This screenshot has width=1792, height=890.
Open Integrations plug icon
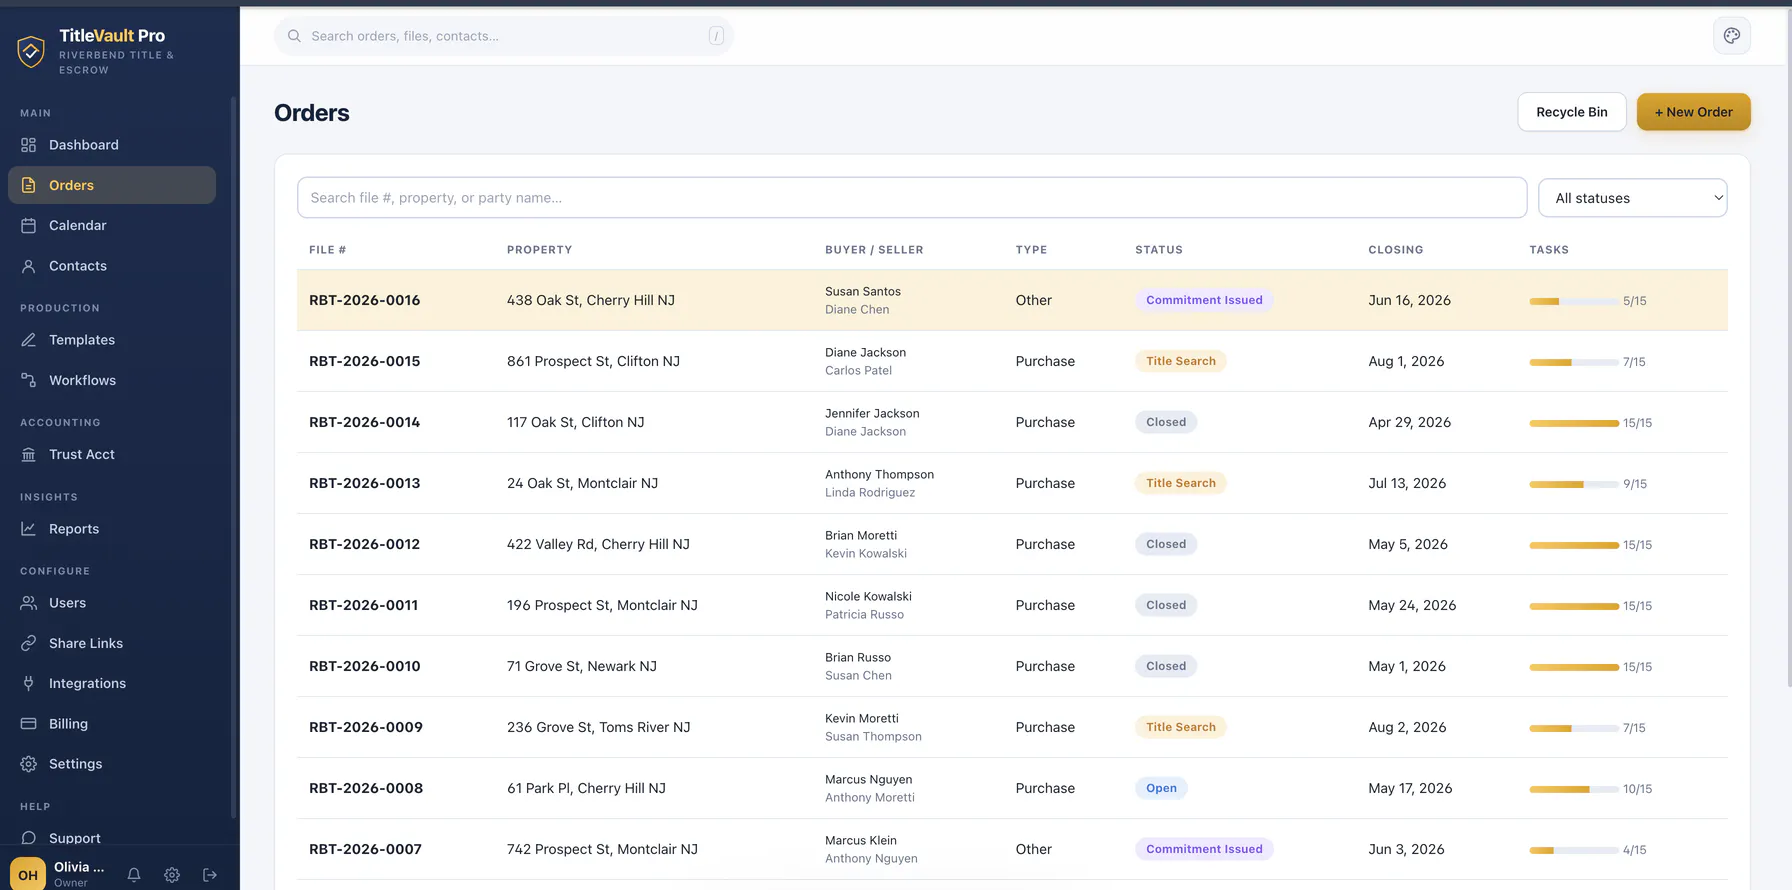tap(29, 683)
